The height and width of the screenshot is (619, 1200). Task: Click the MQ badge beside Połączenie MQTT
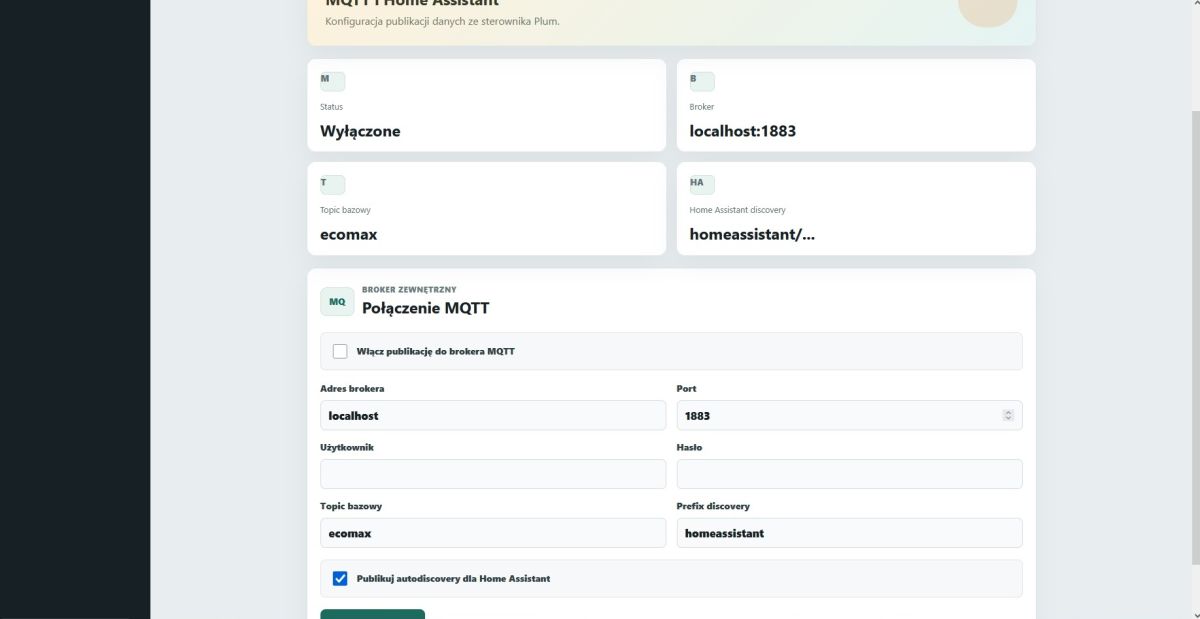337,301
